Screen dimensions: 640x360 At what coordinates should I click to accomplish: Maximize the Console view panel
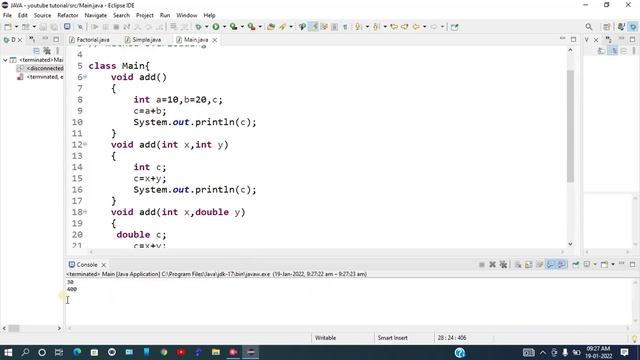click(633, 264)
